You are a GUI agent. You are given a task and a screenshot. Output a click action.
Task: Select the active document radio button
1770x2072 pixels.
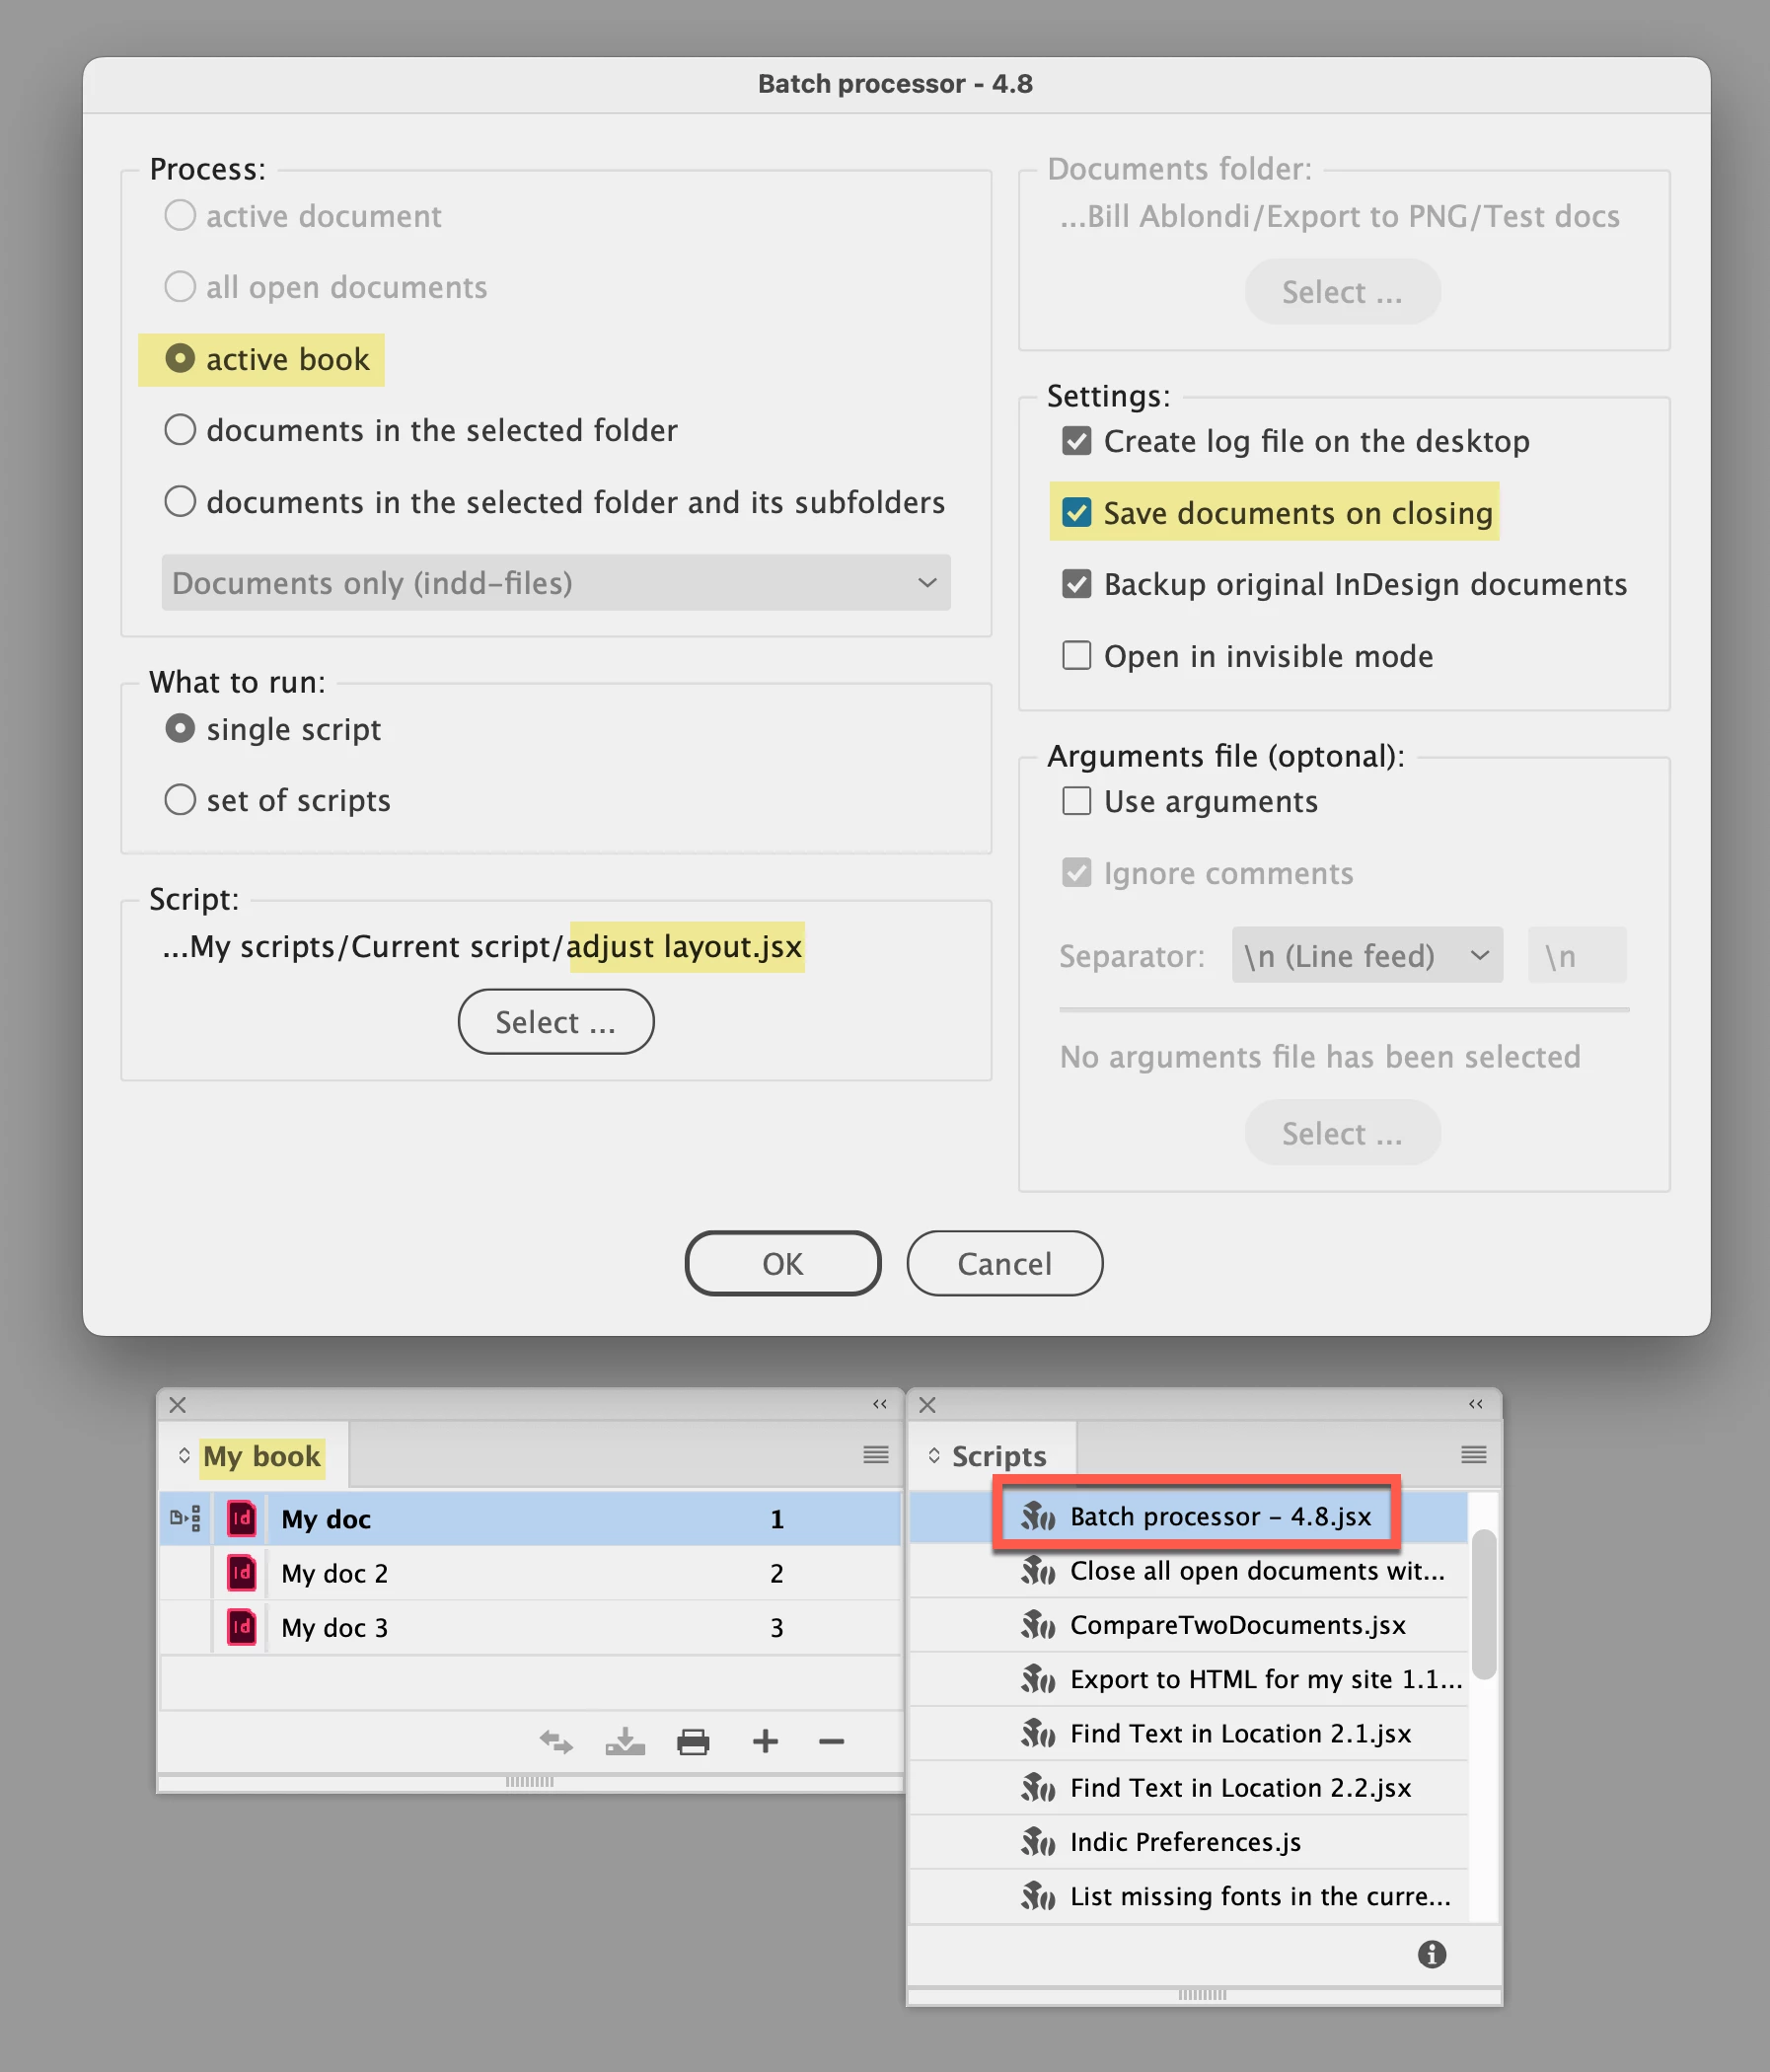180,215
